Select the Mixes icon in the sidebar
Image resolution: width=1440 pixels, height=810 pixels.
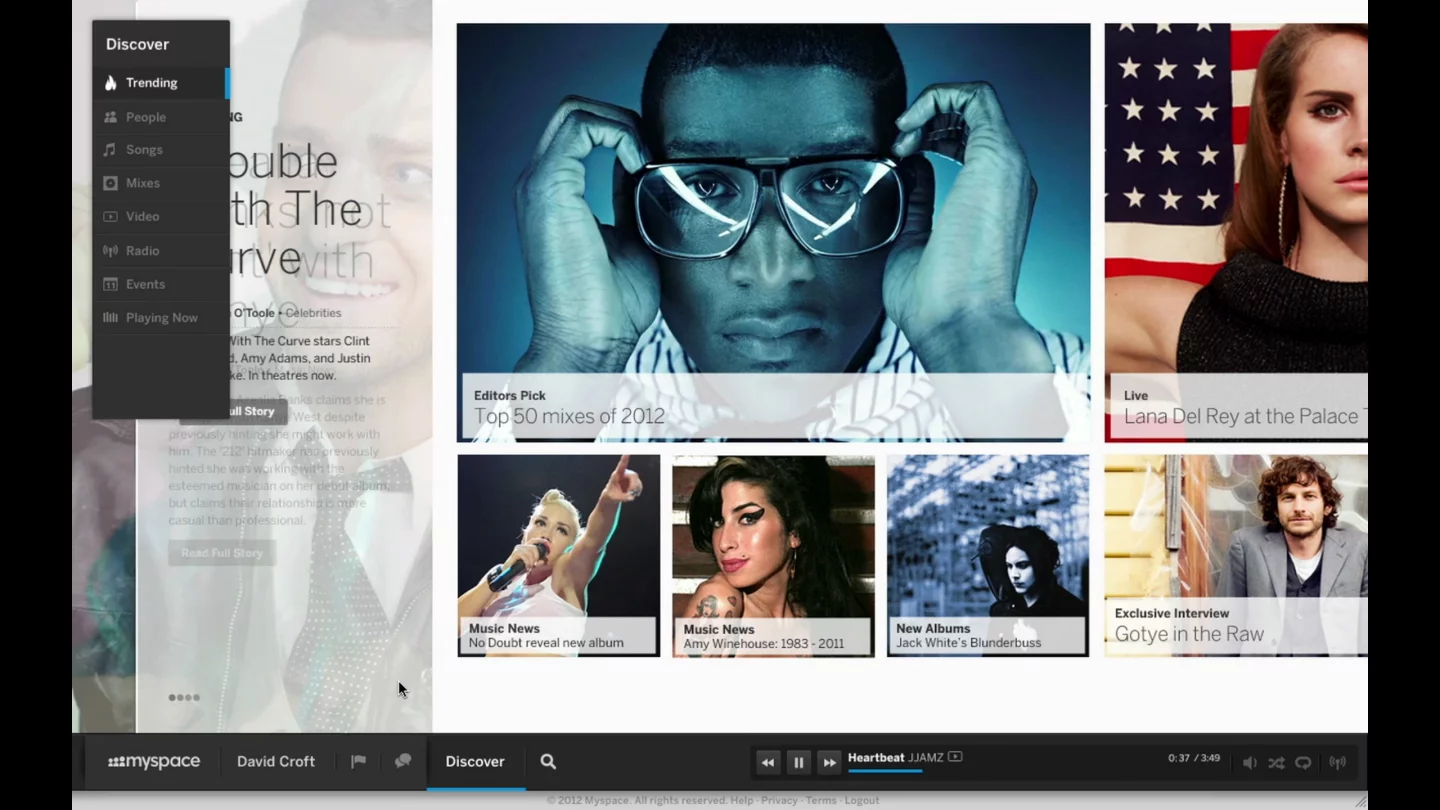110,183
